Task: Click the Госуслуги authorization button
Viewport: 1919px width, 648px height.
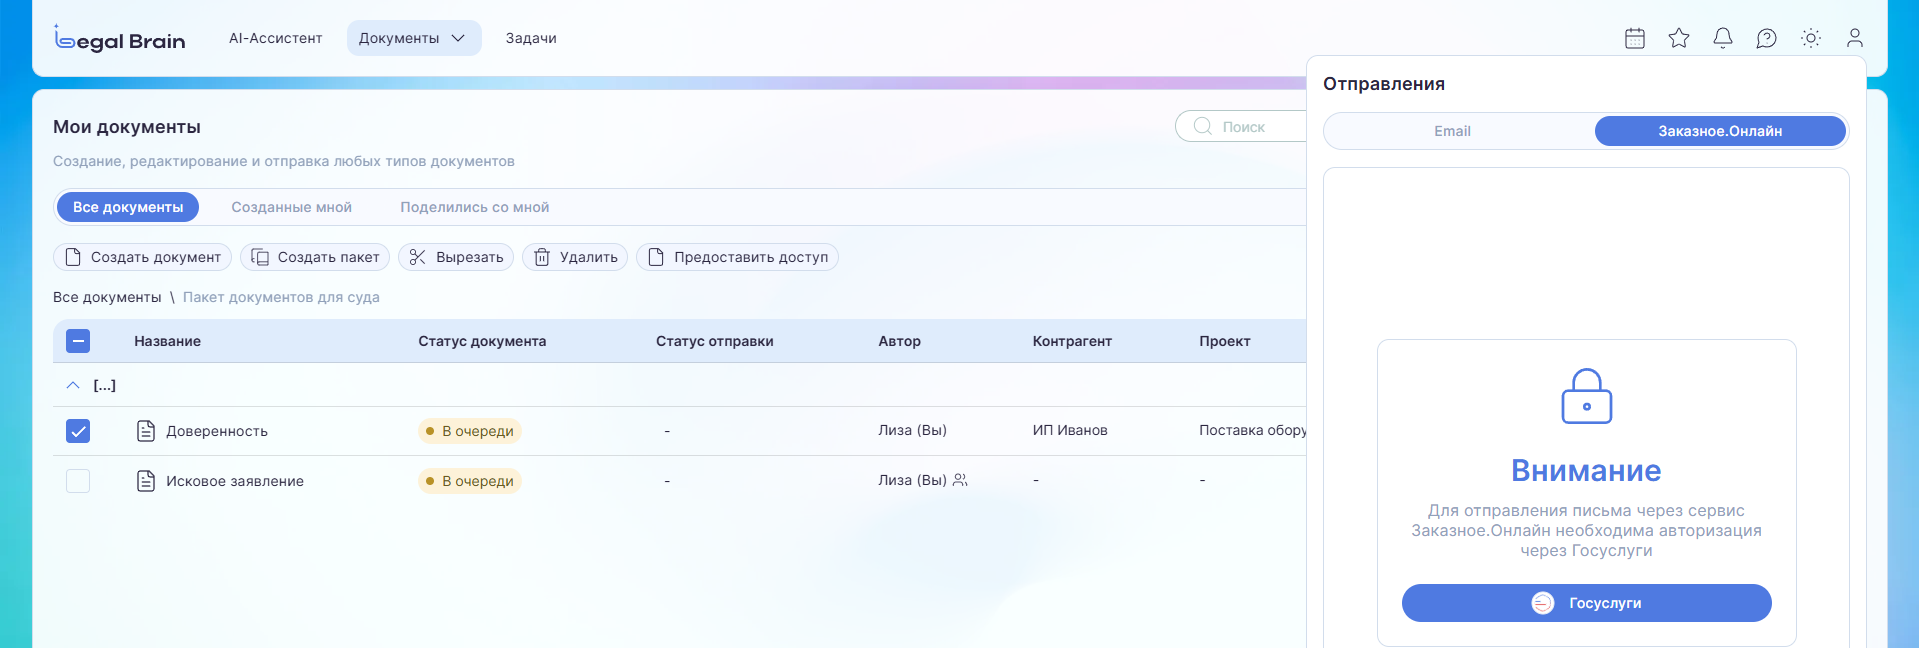Action: tap(1586, 603)
